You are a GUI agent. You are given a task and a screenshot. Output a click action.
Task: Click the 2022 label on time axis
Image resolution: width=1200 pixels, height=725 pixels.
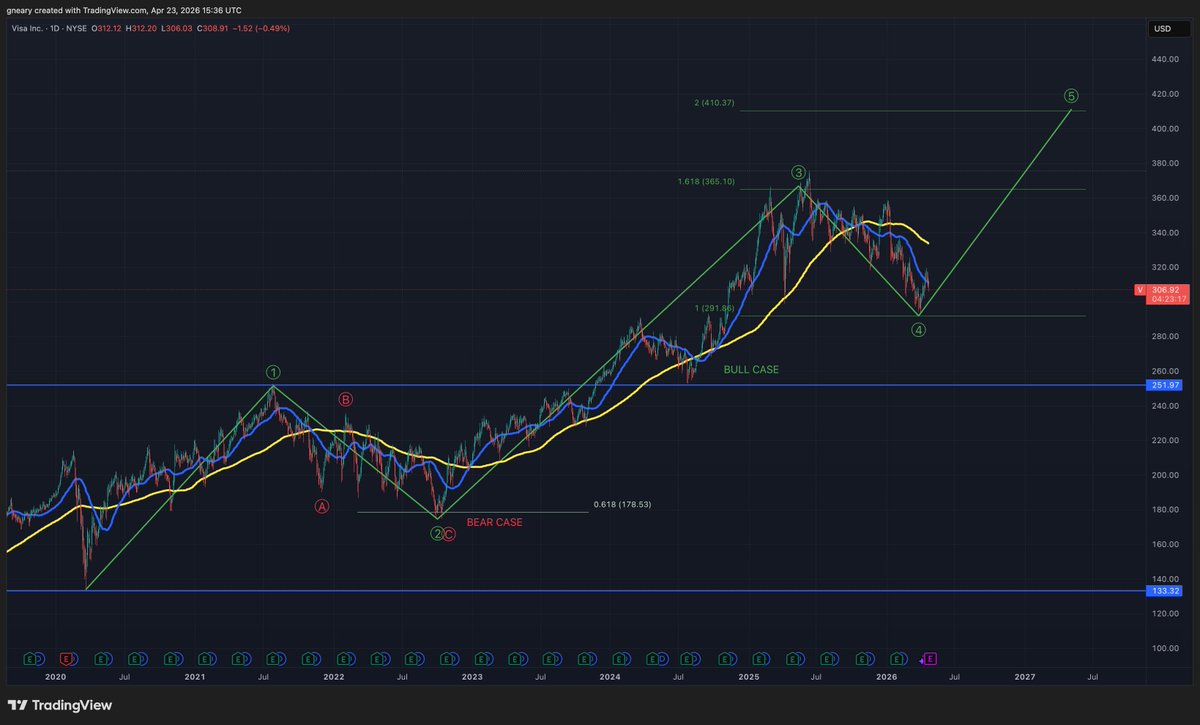[x=333, y=677]
